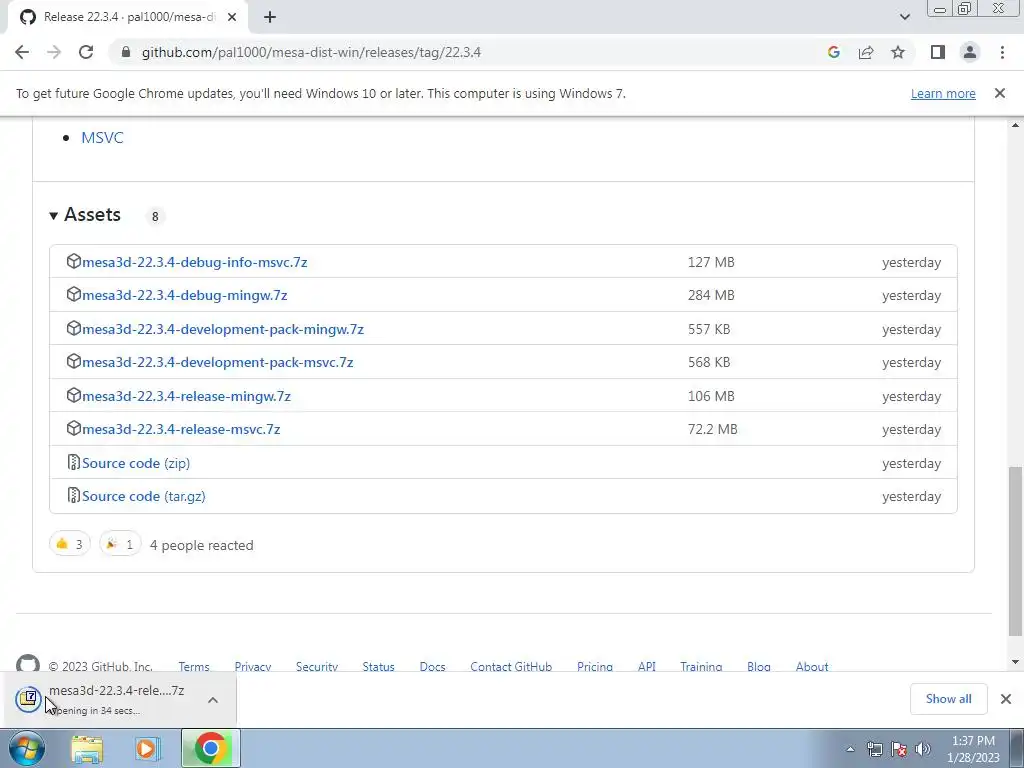Collapse the Assets section

click(86, 215)
